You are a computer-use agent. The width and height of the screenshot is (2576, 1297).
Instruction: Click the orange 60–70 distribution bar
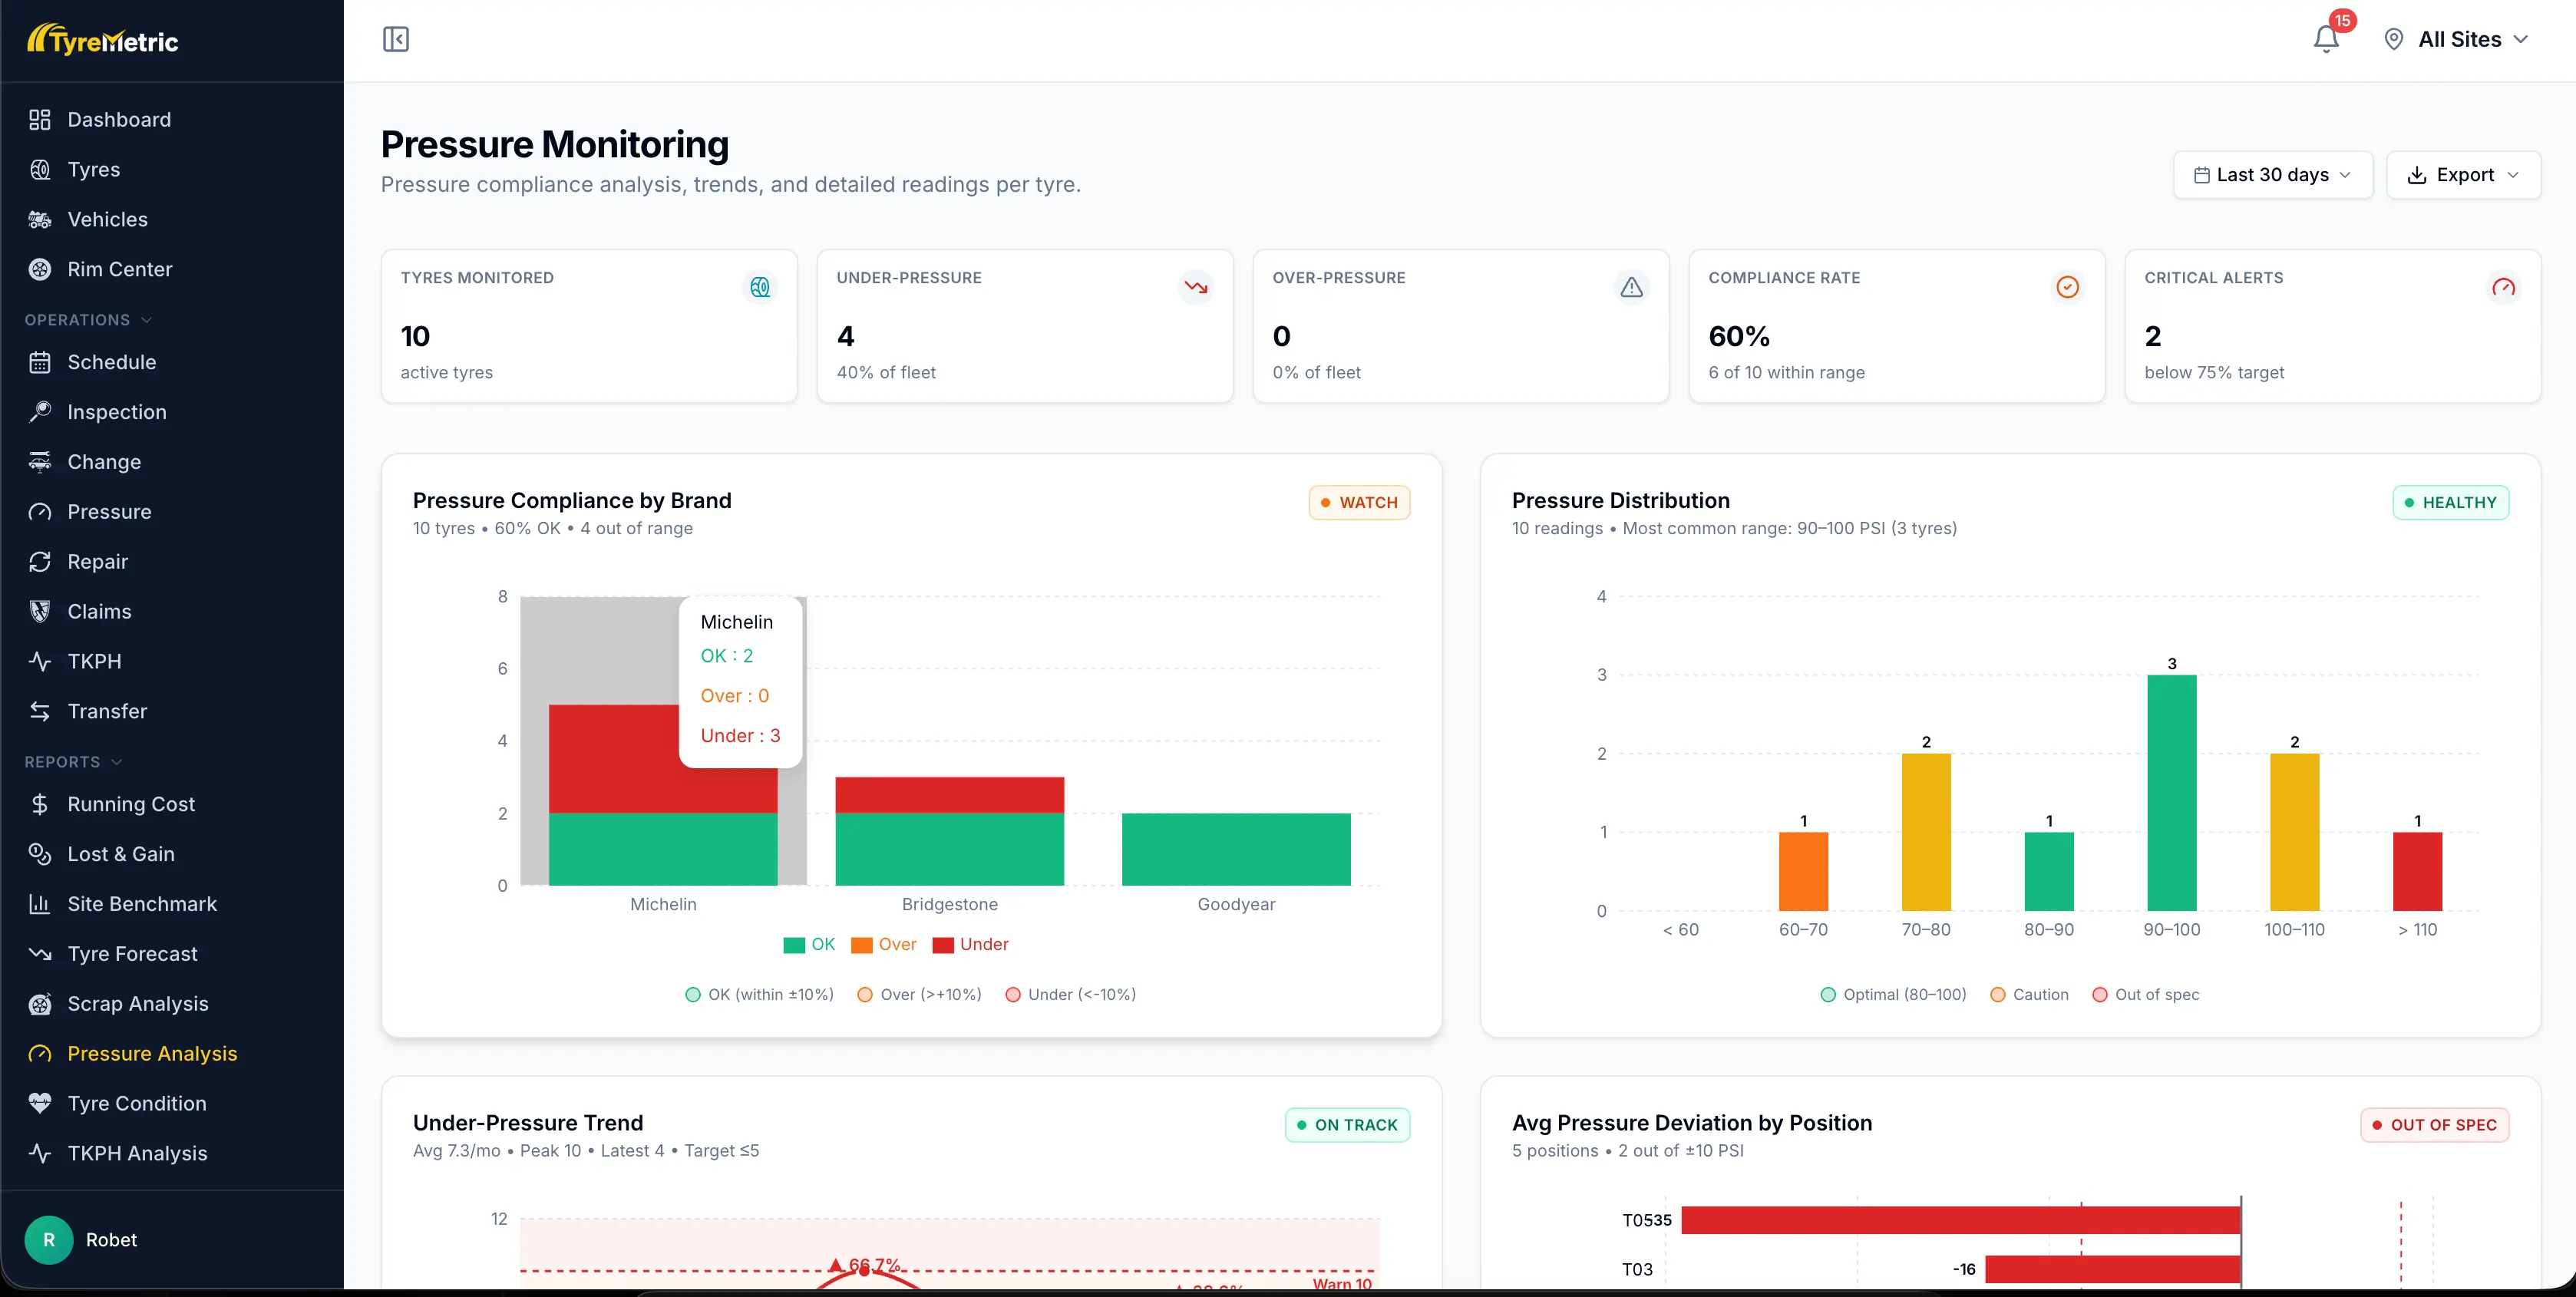pyautogui.click(x=1803, y=871)
